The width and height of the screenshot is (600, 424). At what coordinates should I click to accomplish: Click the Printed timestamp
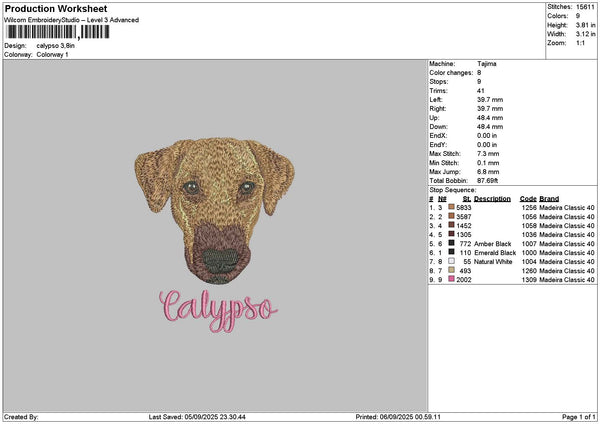(398, 417)
